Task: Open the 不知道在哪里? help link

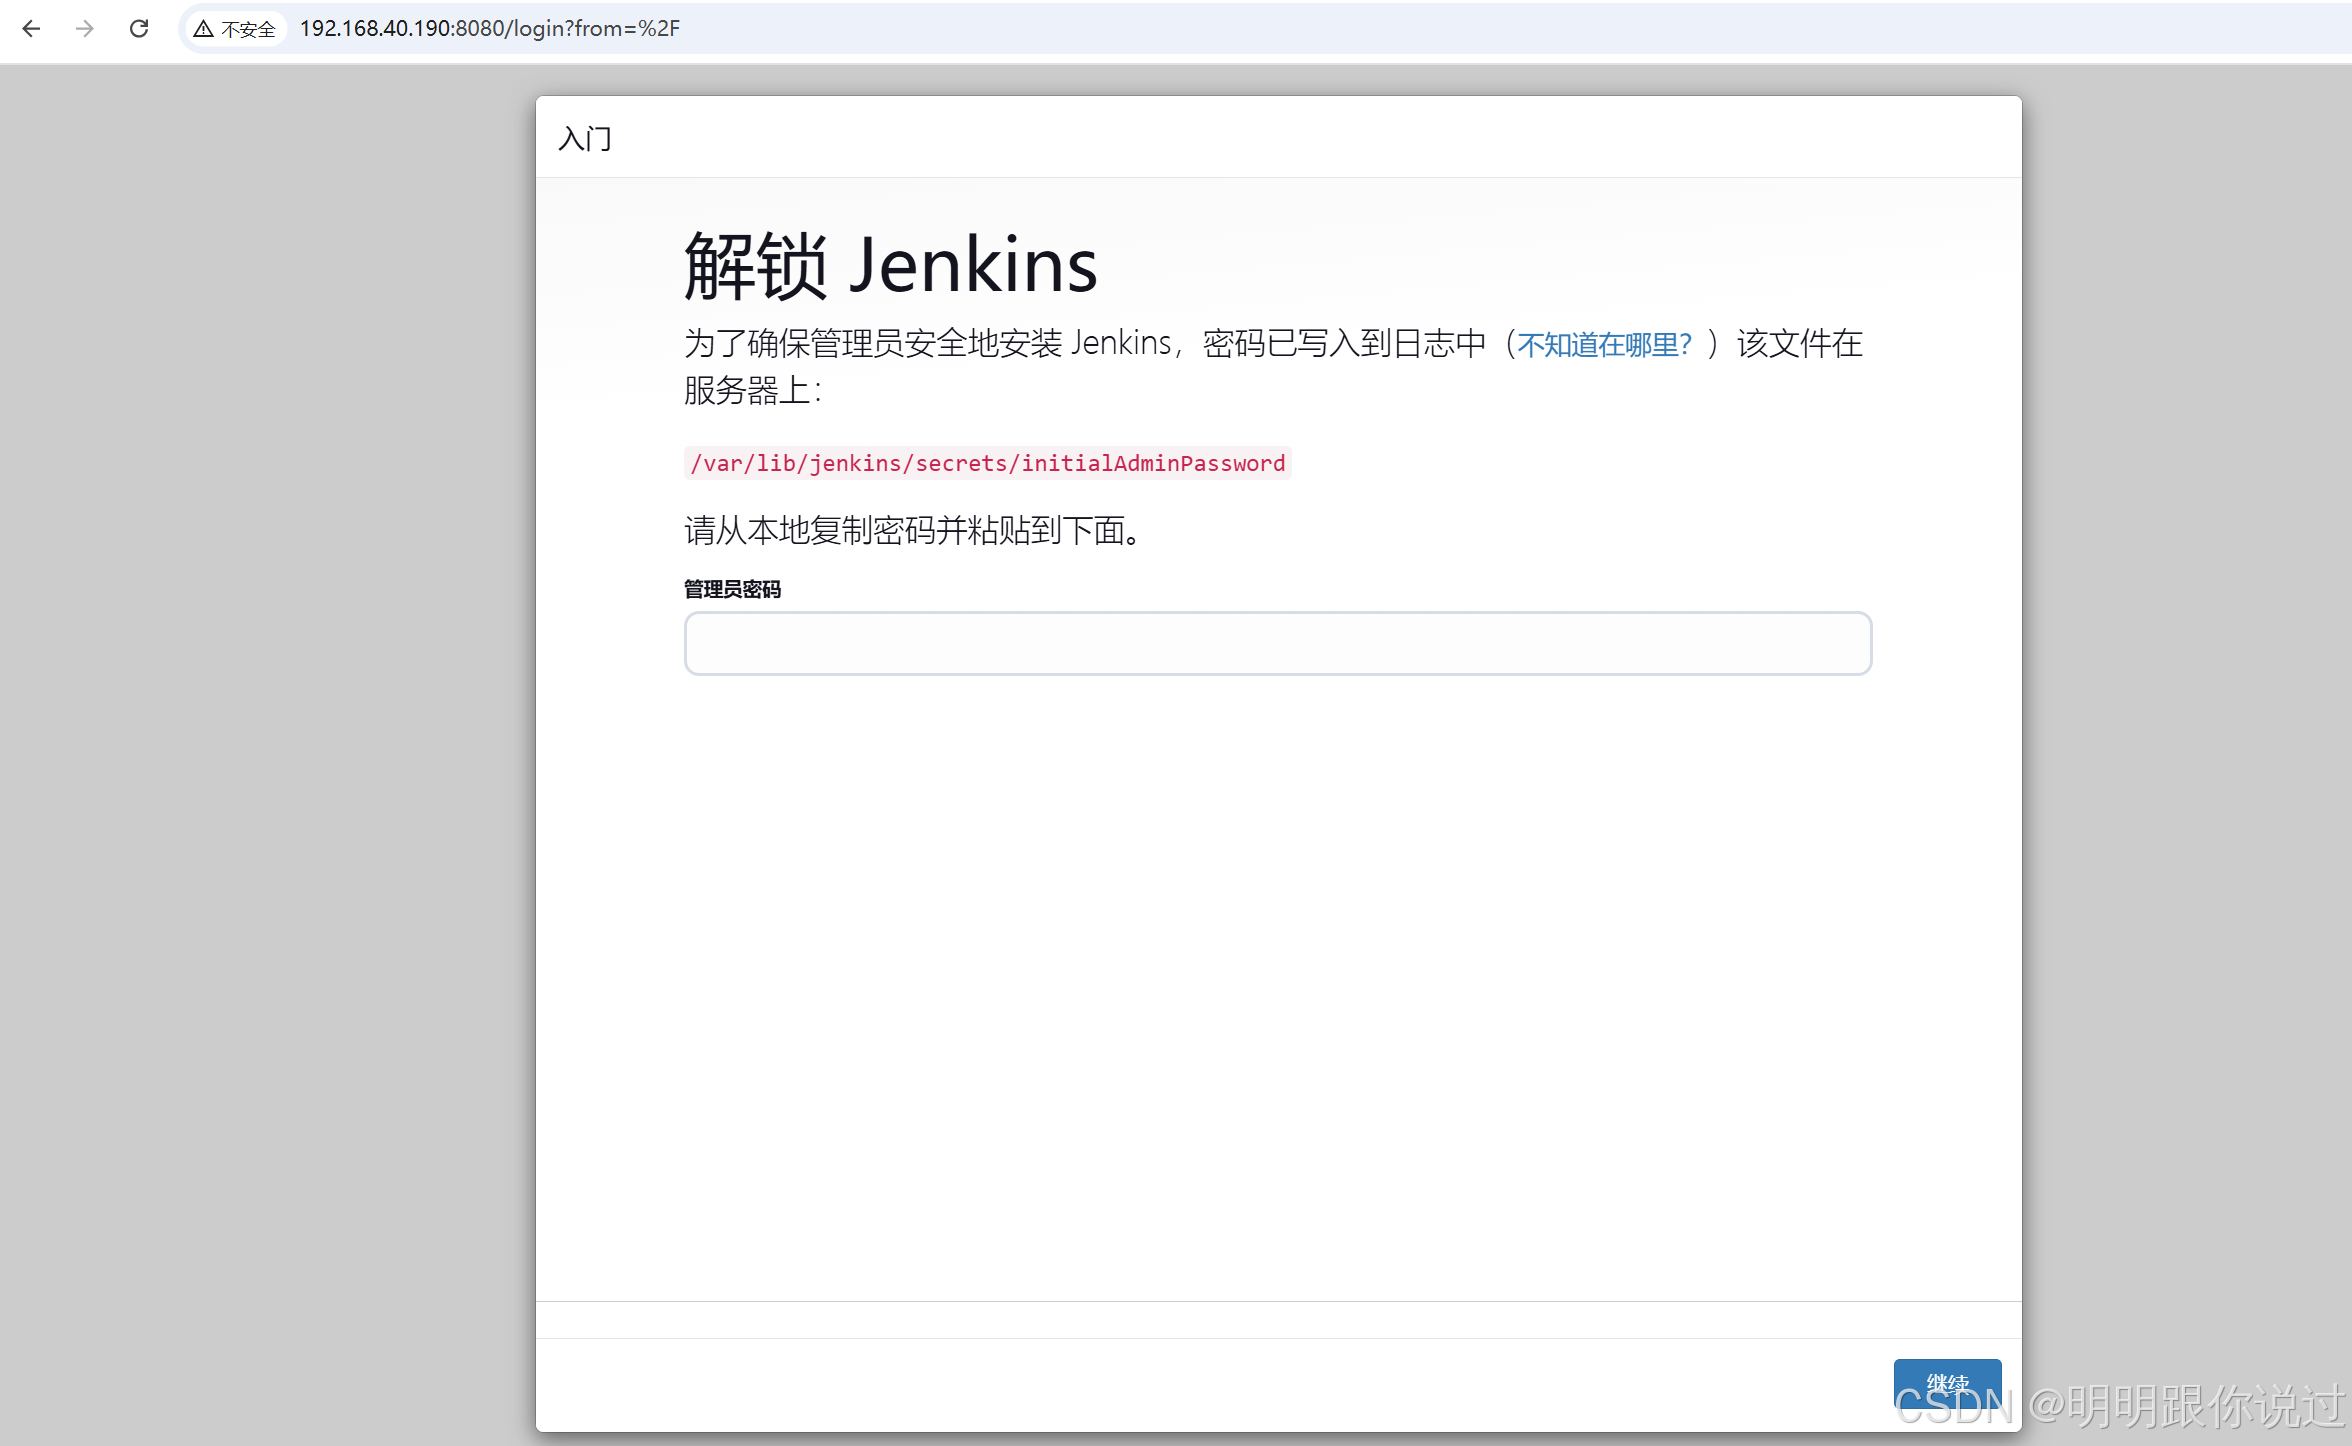Action: tap(1604, 344)
